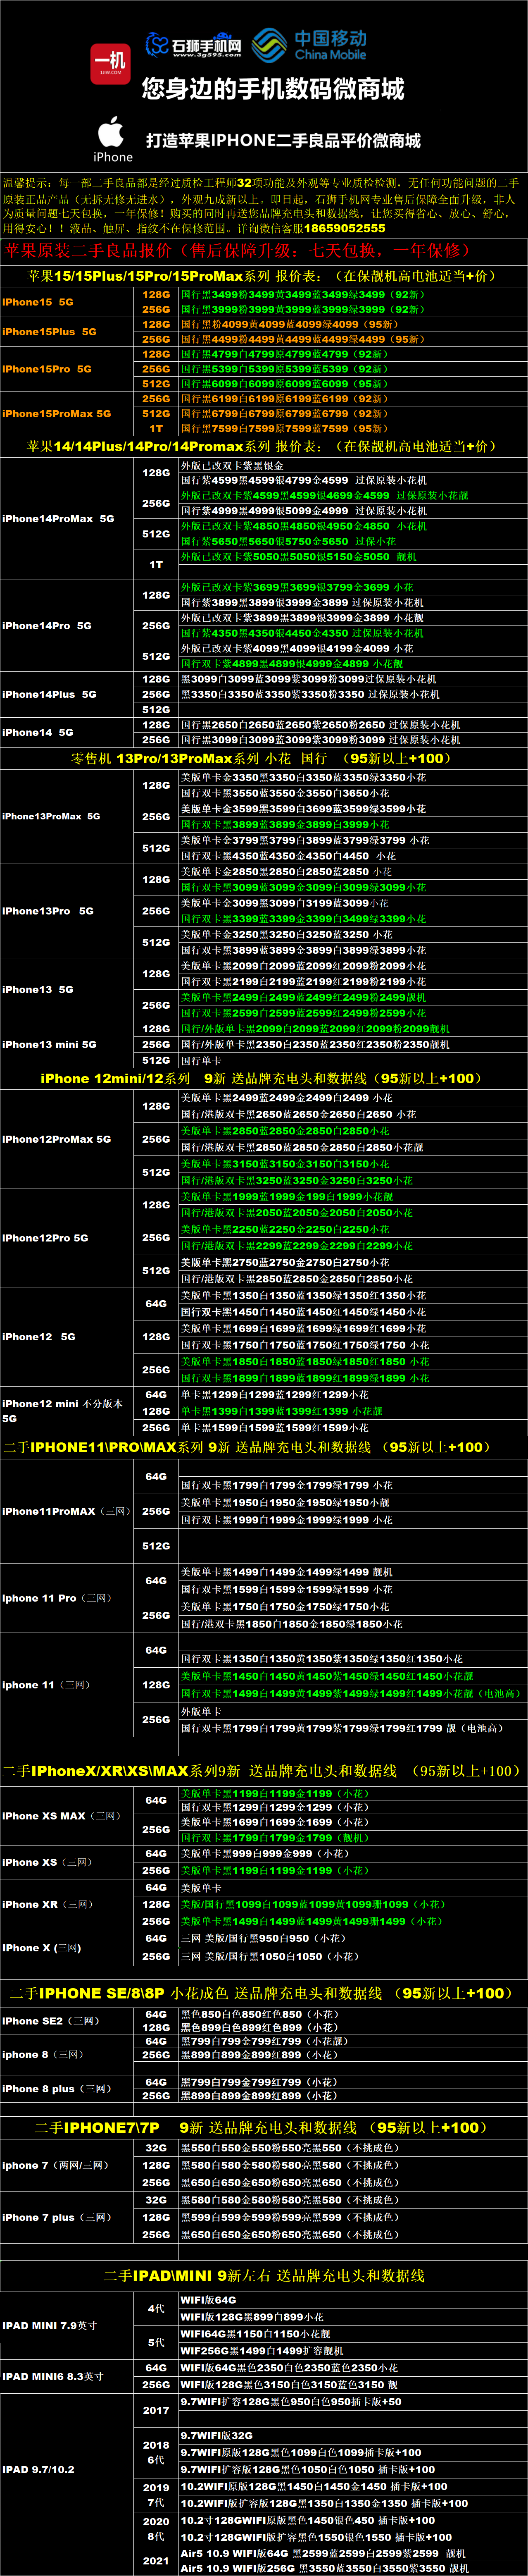Select the 苹果14/14Plus/14Pro/14Promax系列 header
Viewport: 528px width, 2576px height.
(x=261, y=446)
